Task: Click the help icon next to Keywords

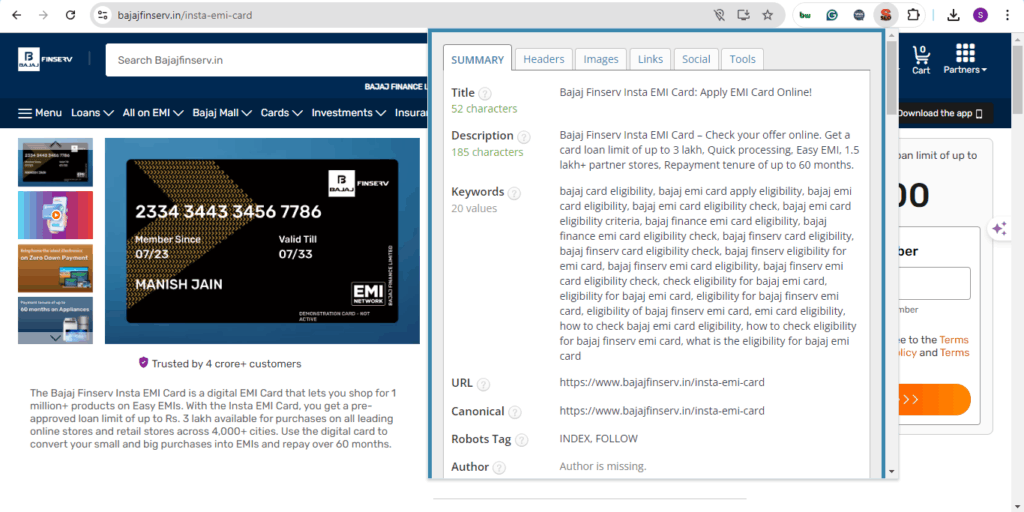Action: click(x=515, y=193)
